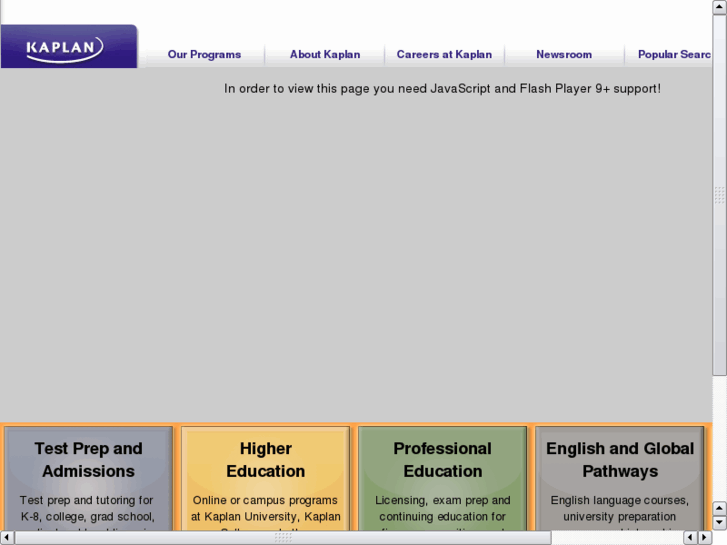The image size is (727, 545).
Task: Click the Kaplan logo
Action: point(69,46)
